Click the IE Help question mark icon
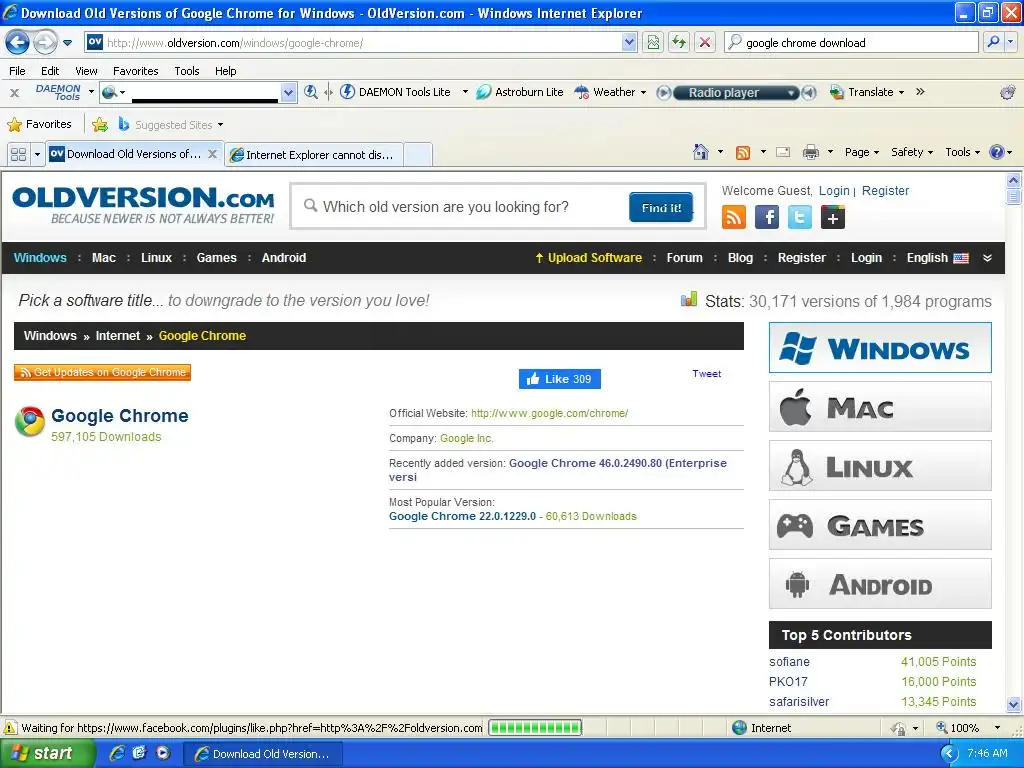Screen dimensions: 1024x768 click(x=997, y=152)
